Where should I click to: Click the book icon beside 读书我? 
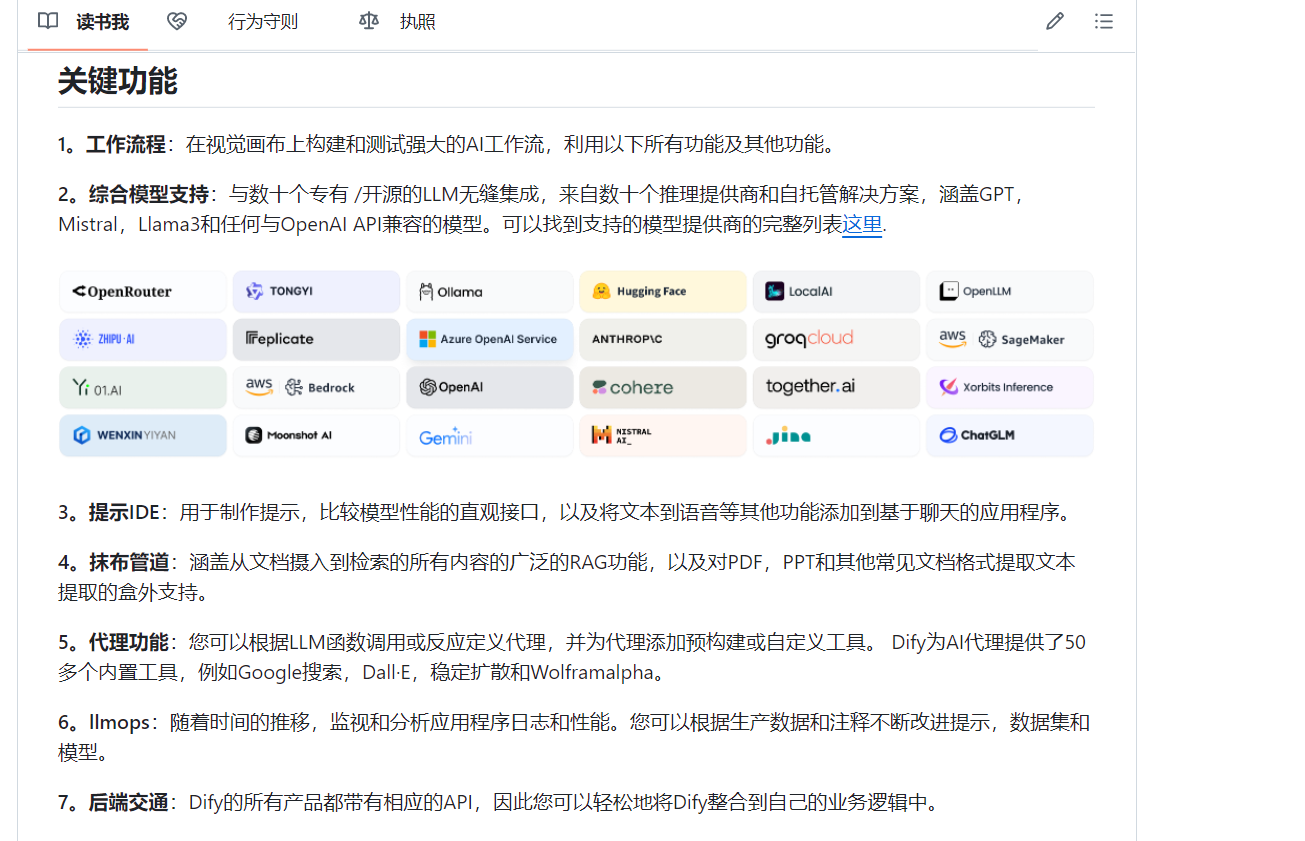click(x=48, y=21)
